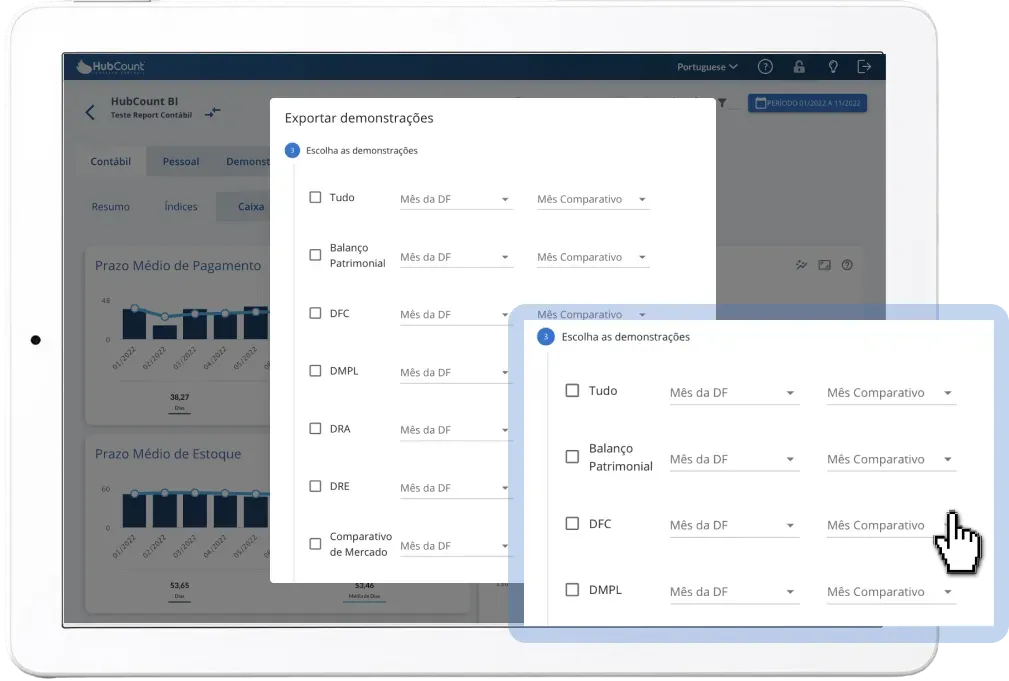Go back with the left arrow icon
This screenshot has width=1009, height=681.
point(90,112)
